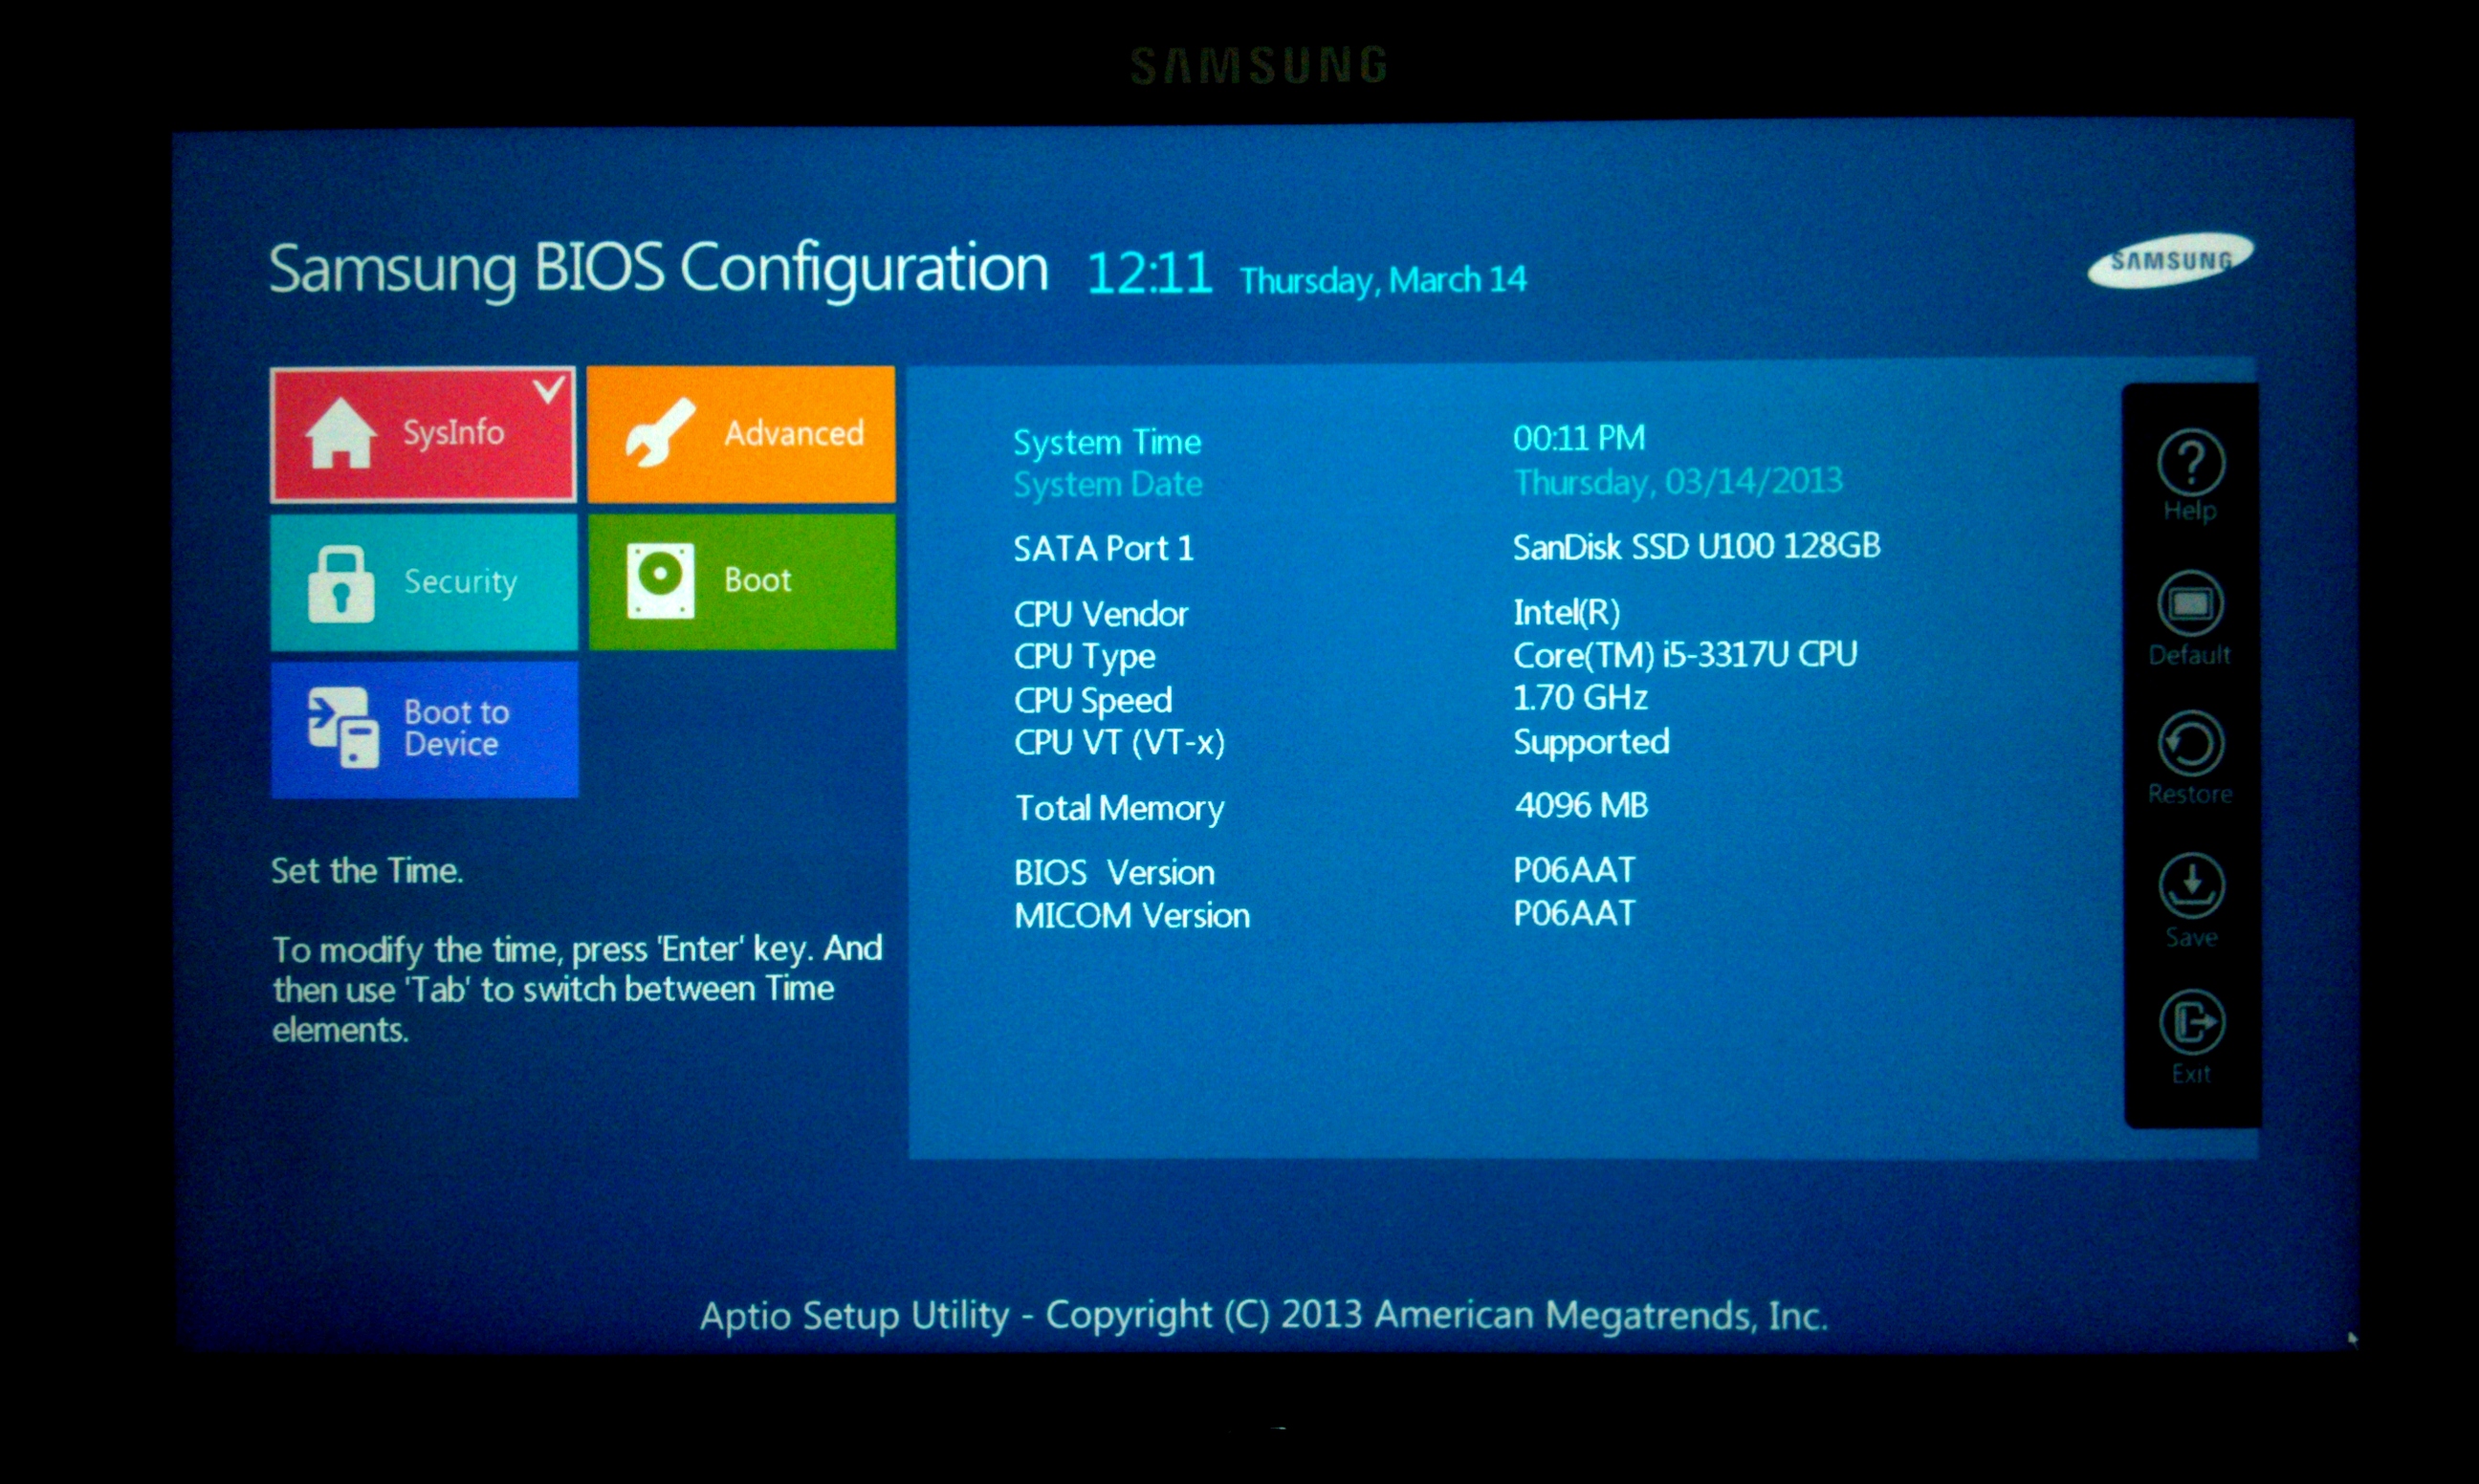Click the Total Memory 4096 MB value
2479x1484 pixels.
1581,805
